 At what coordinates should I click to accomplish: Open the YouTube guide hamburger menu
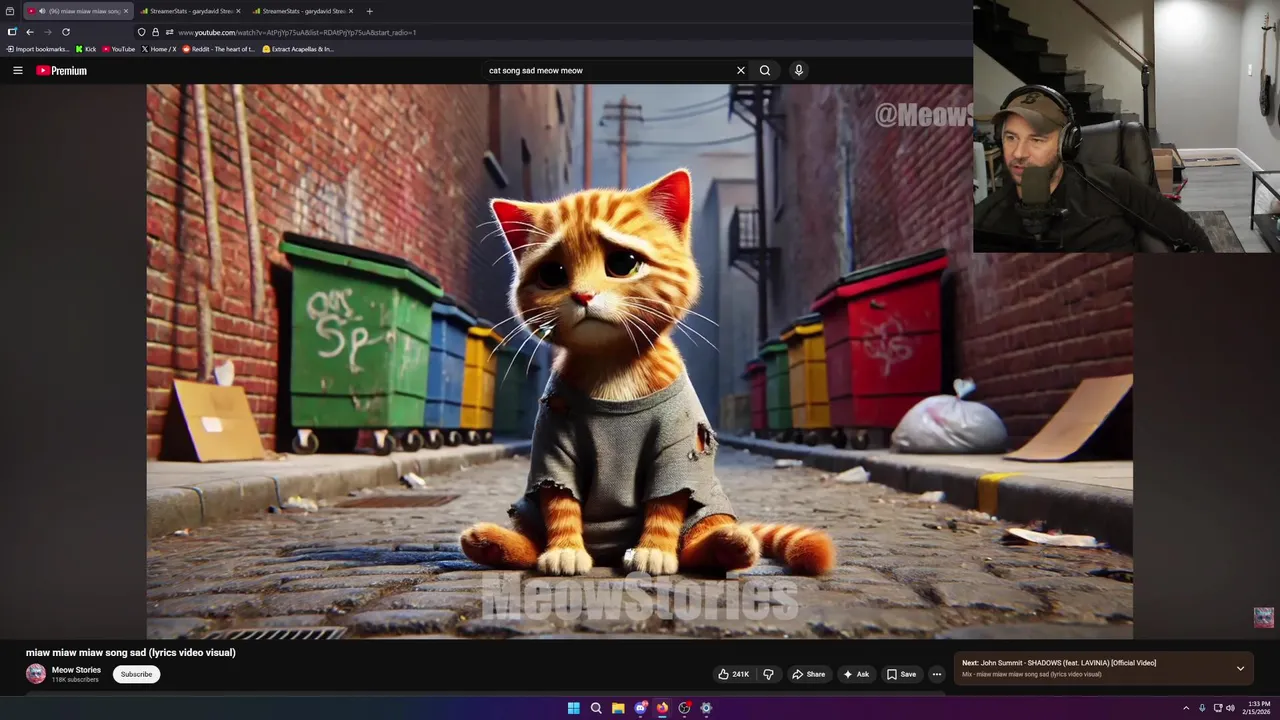coord(17,70)
